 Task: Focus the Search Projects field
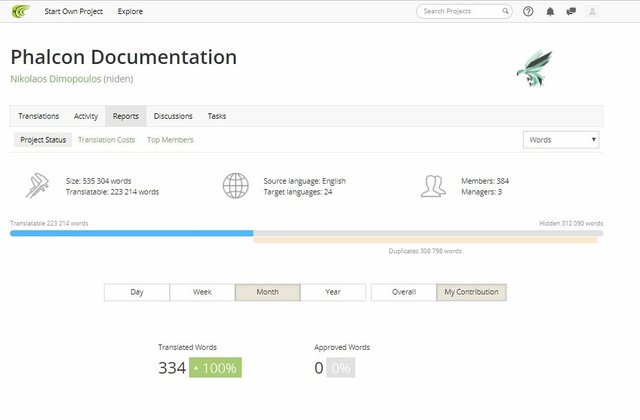(464, 11)
